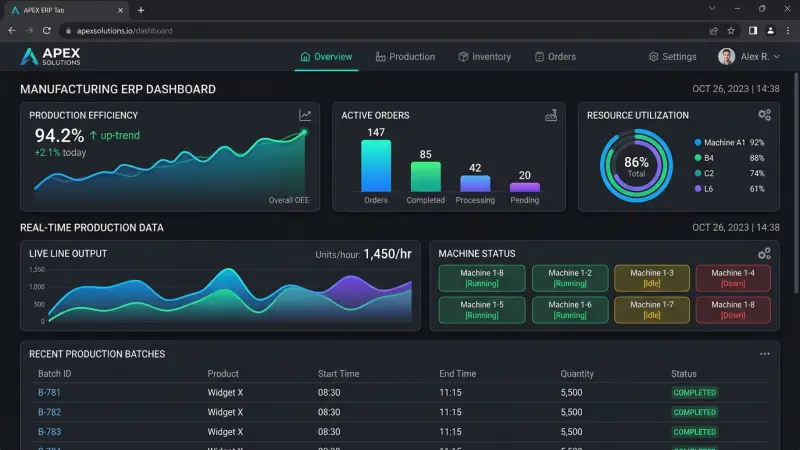Screen dimensions: 800x450
Task: Bookmark the page with the star icon
Action: click(731, 31)
